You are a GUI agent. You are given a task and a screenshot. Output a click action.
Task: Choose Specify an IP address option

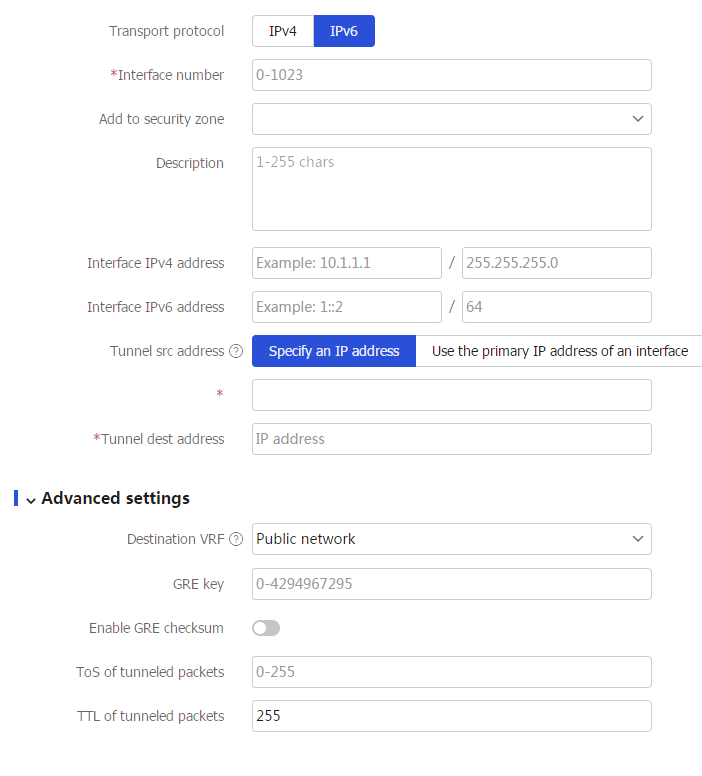[334, 351]
